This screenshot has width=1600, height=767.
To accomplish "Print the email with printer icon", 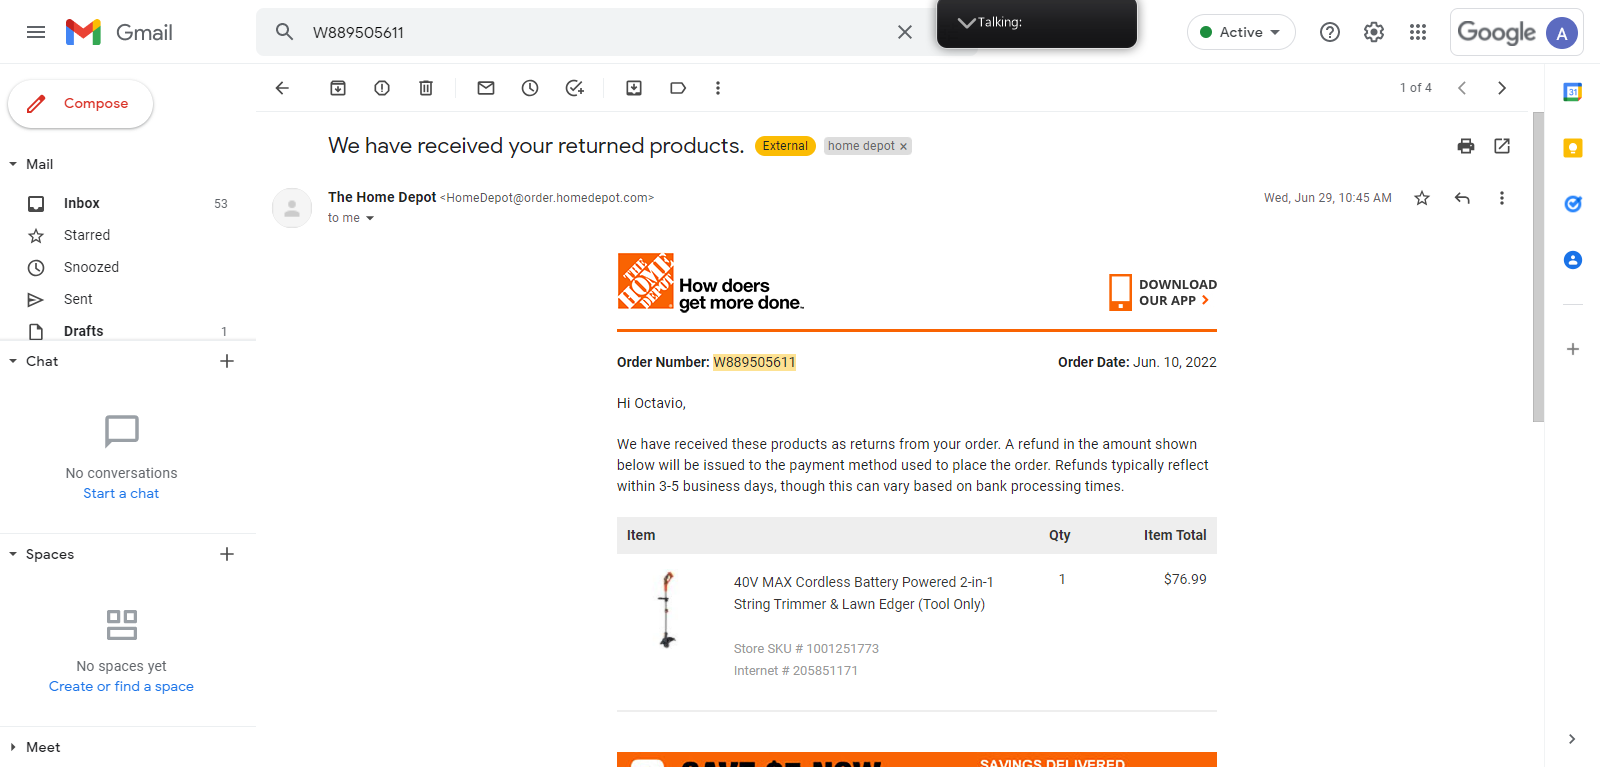I will point(1466,146).
